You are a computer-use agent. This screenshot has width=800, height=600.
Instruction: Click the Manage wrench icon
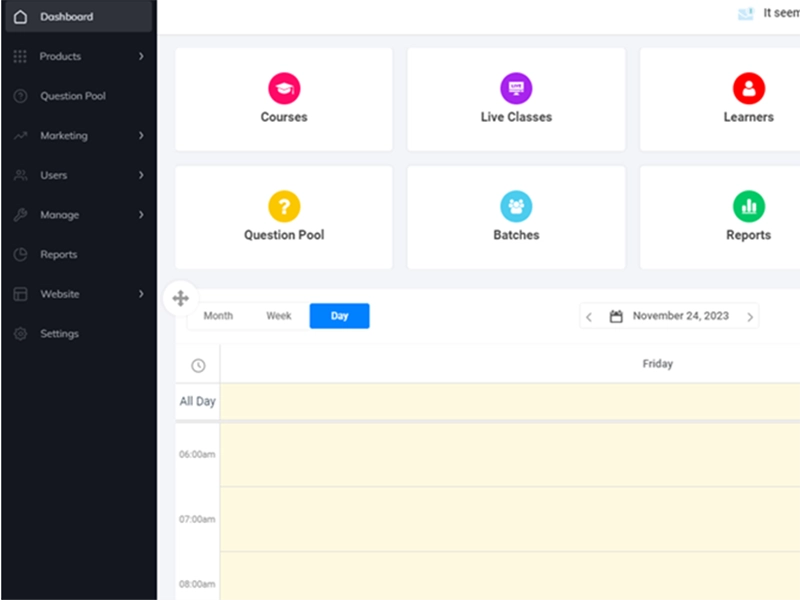[20, 215]
